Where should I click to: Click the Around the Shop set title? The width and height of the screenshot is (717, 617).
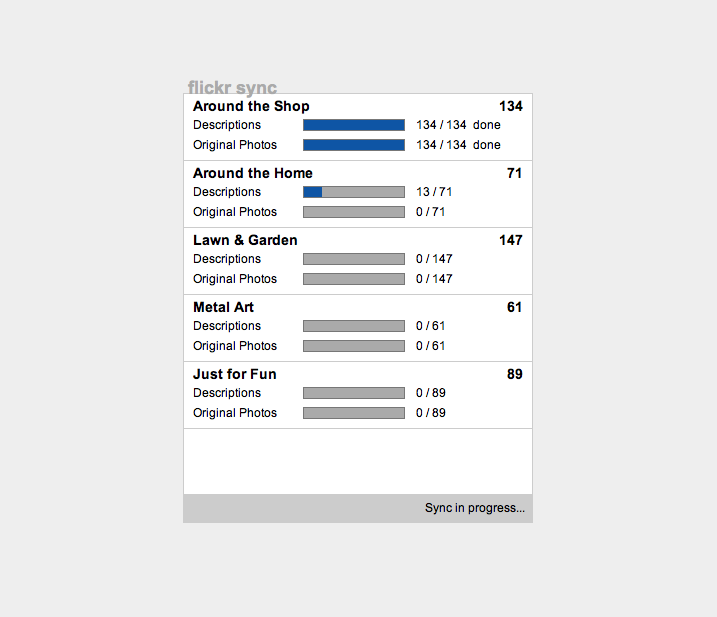251,106
